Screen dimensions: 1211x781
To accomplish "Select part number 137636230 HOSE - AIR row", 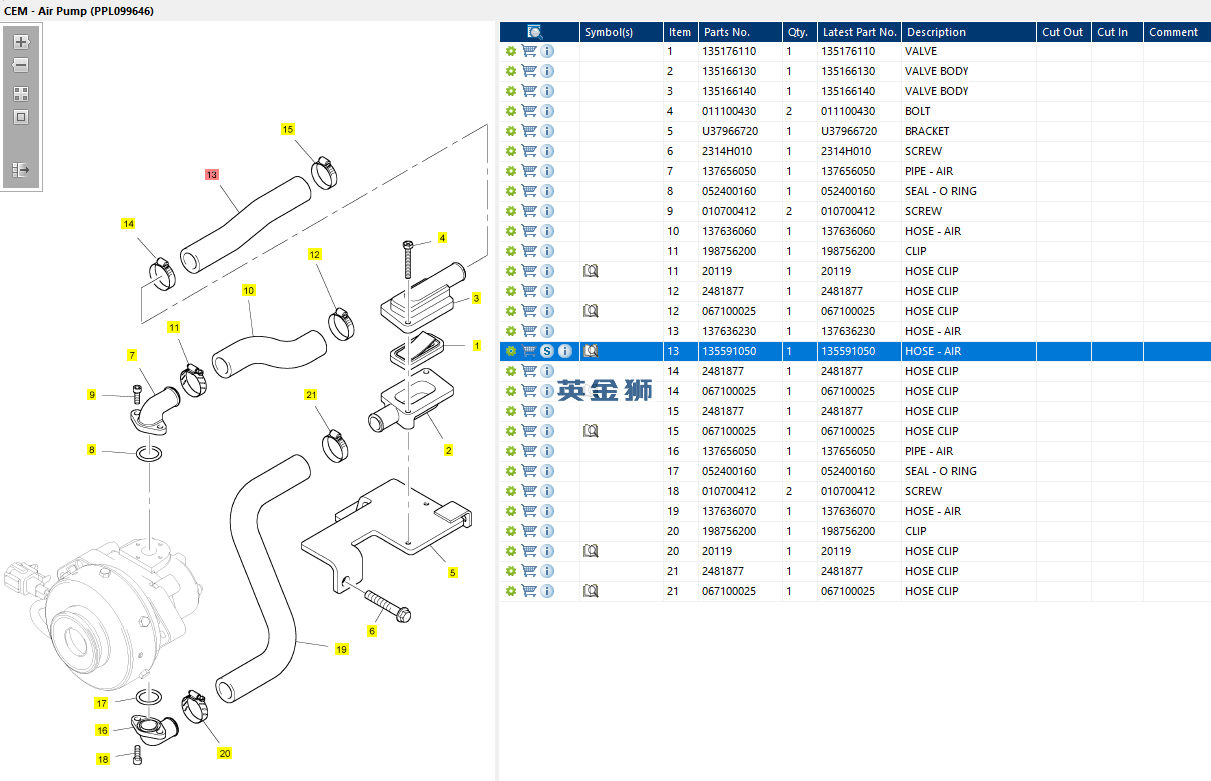I will pos(855,331).
